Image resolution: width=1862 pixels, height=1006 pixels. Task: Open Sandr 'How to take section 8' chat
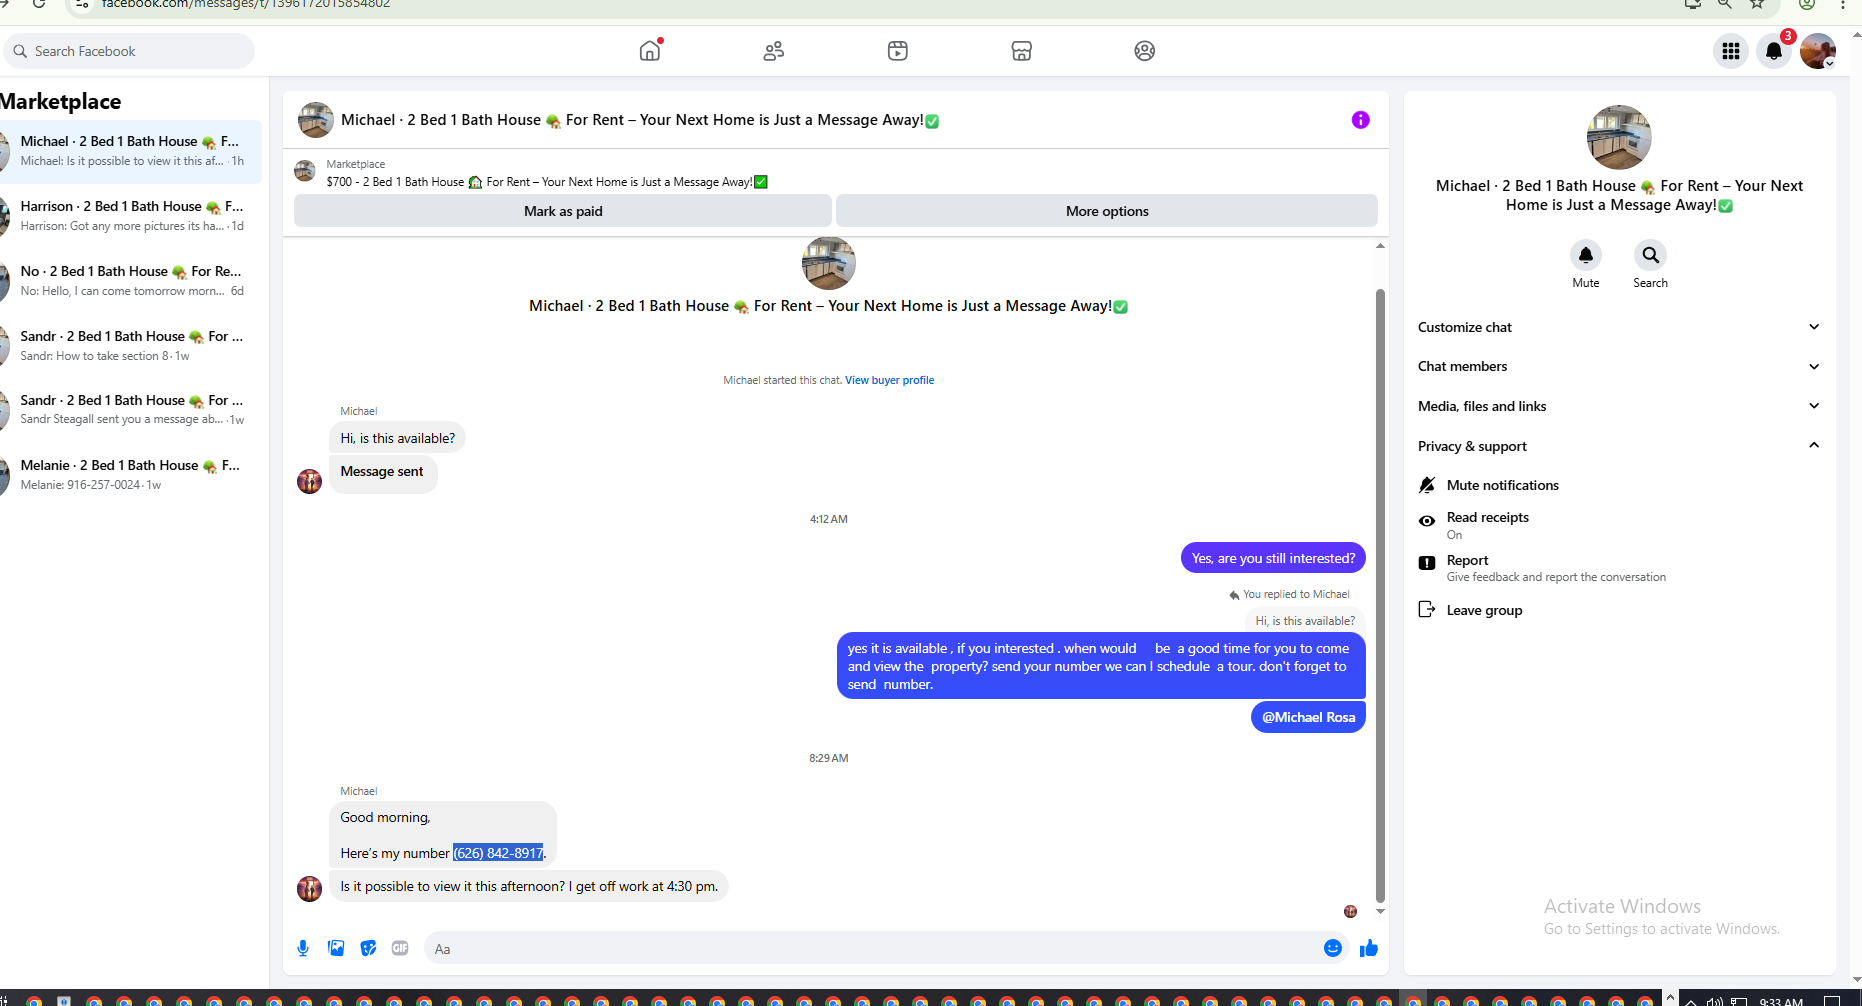pyautogui.click(x=130, y=346)
